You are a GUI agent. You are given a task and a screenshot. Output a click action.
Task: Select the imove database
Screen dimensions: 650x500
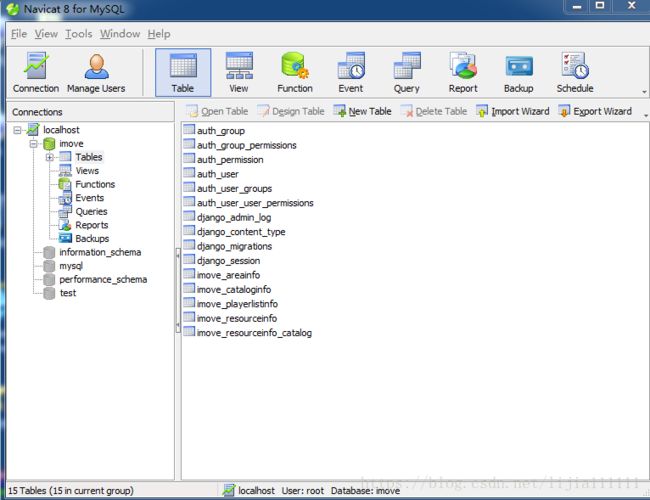[x=71, y=143]
